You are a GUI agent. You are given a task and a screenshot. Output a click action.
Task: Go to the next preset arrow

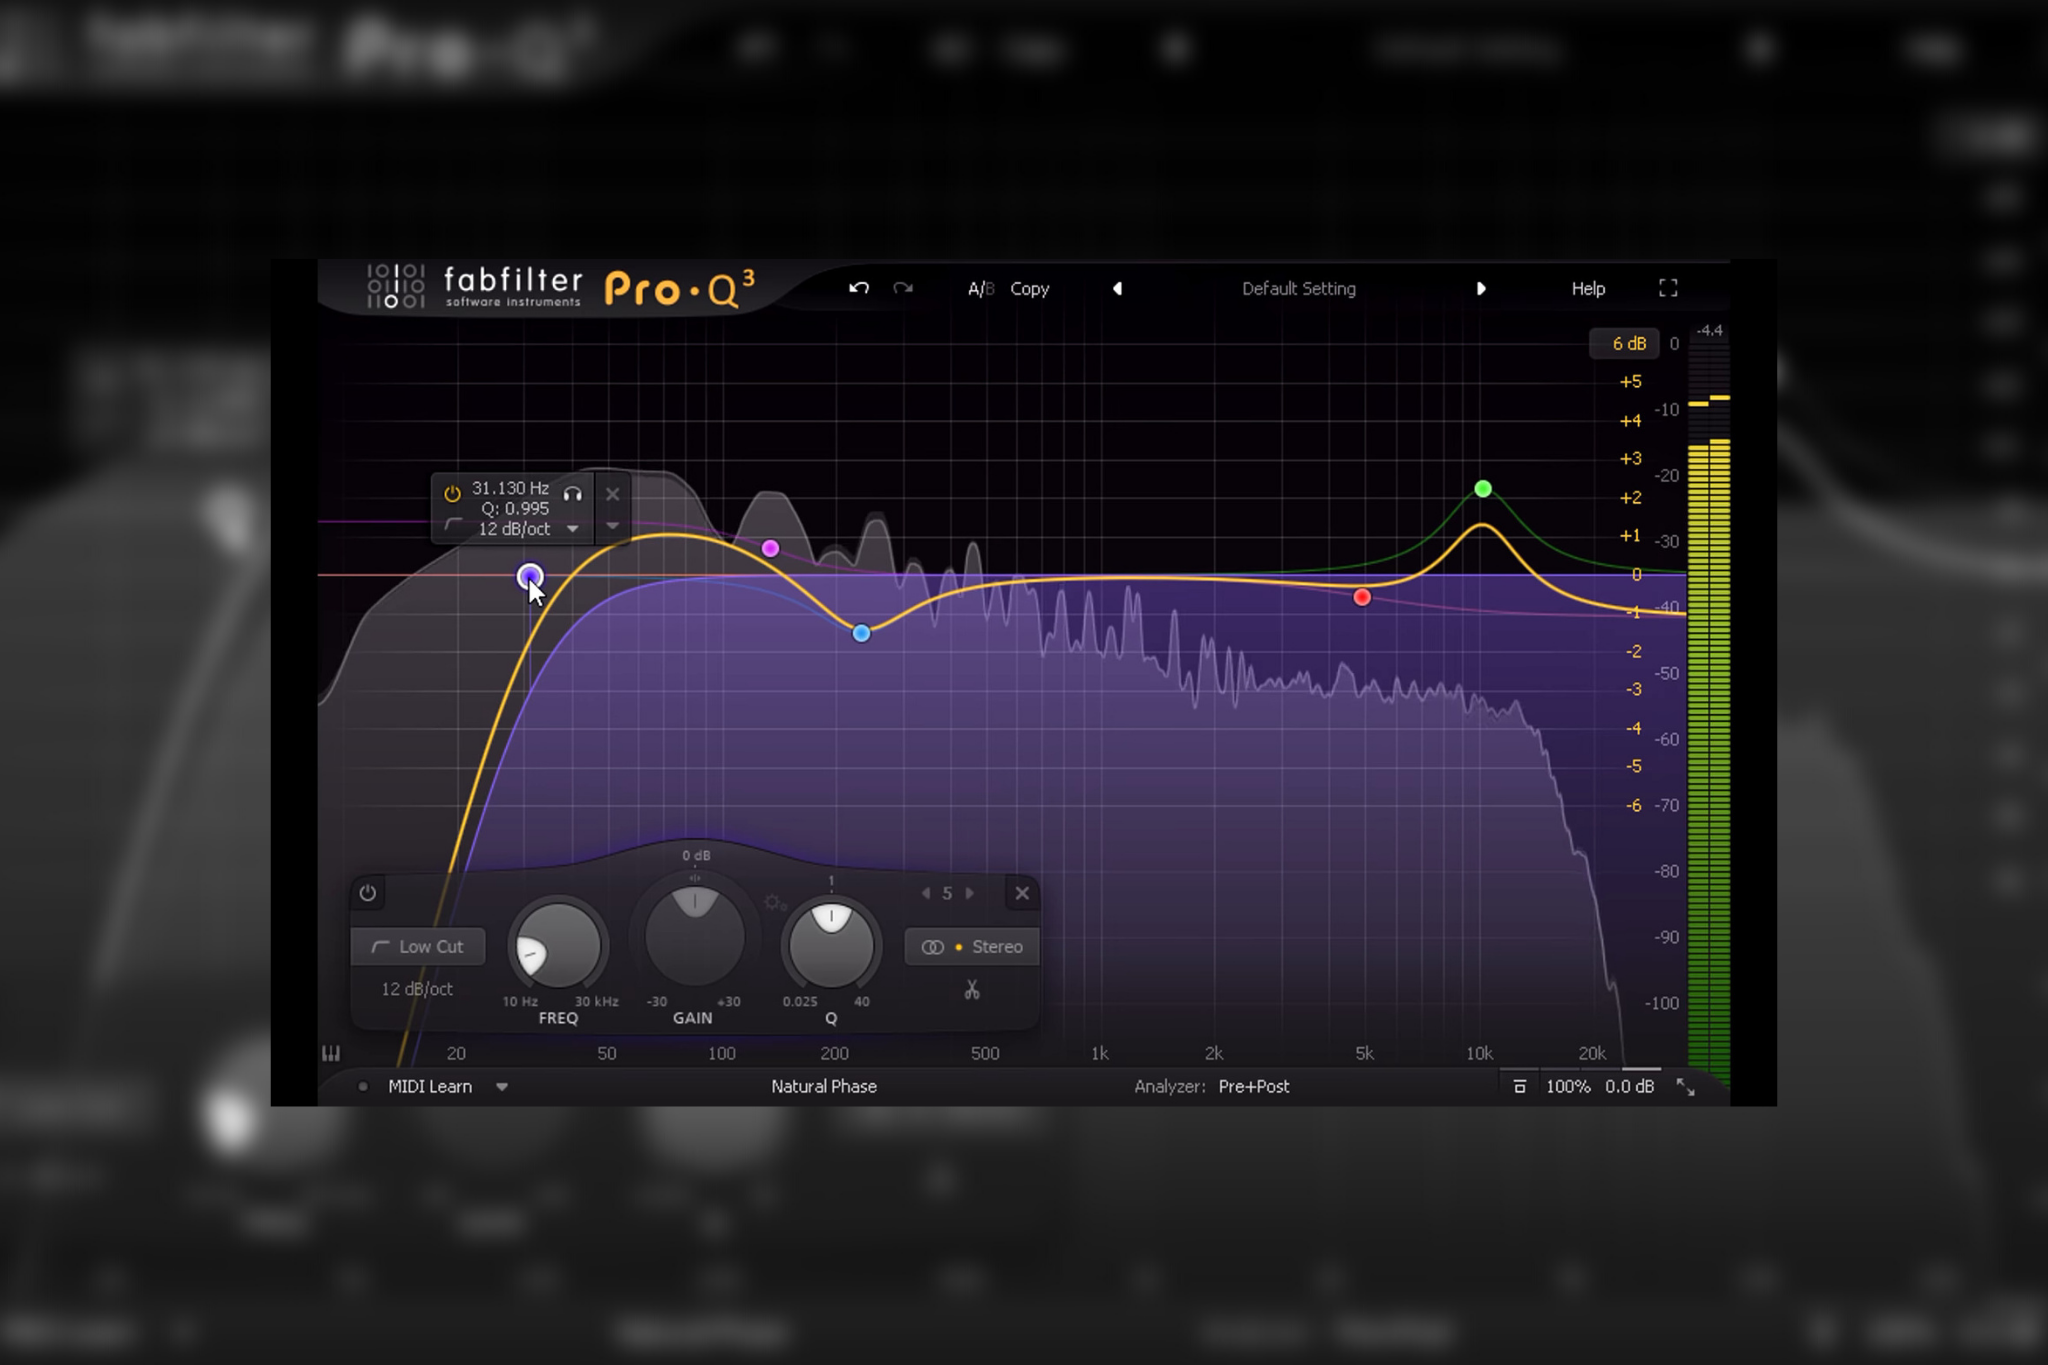coord(1481,288)
